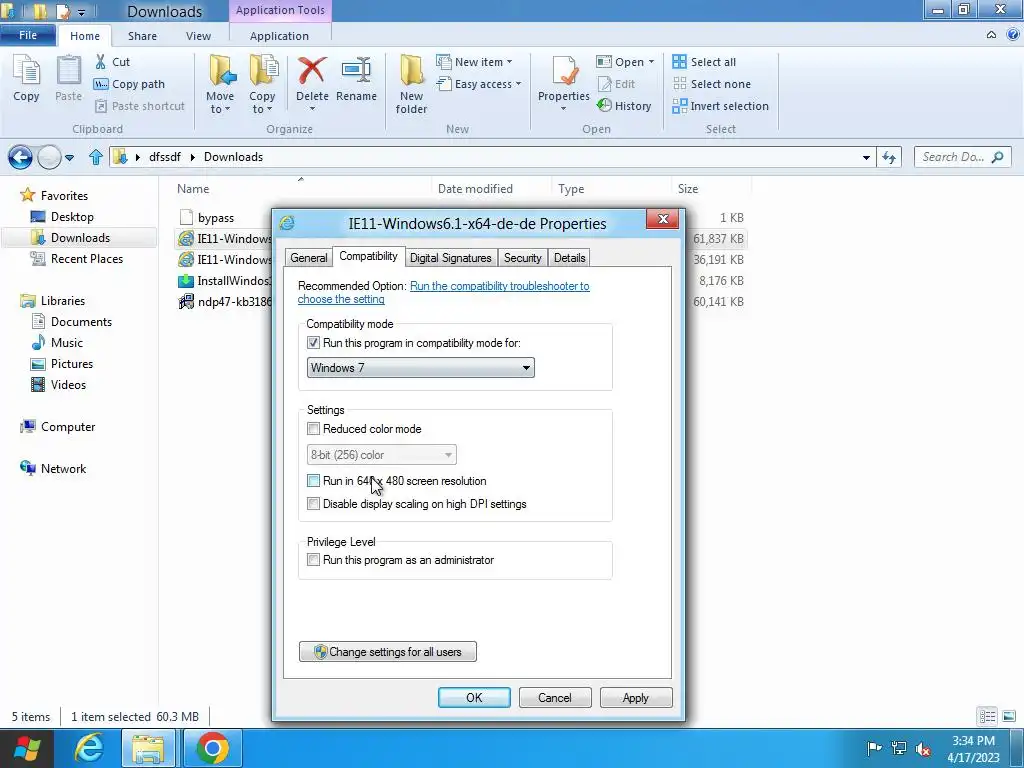Create a New folder
This screenshot has width=1024, height=768.
(x=411, y=84)
